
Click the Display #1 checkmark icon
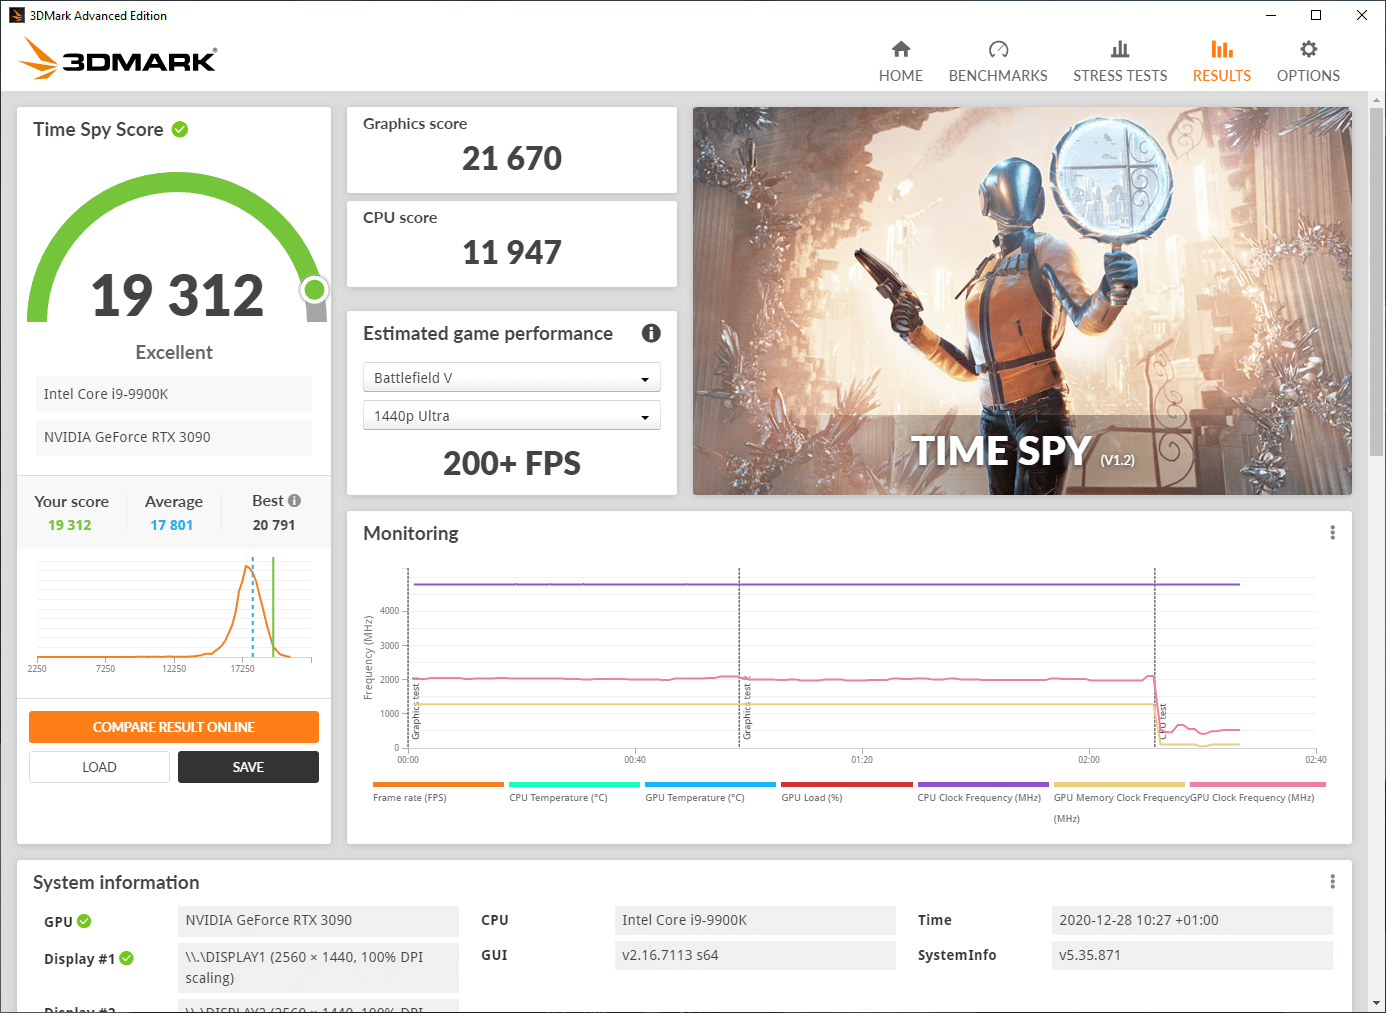pyautogui.click(x=127, y=958)
